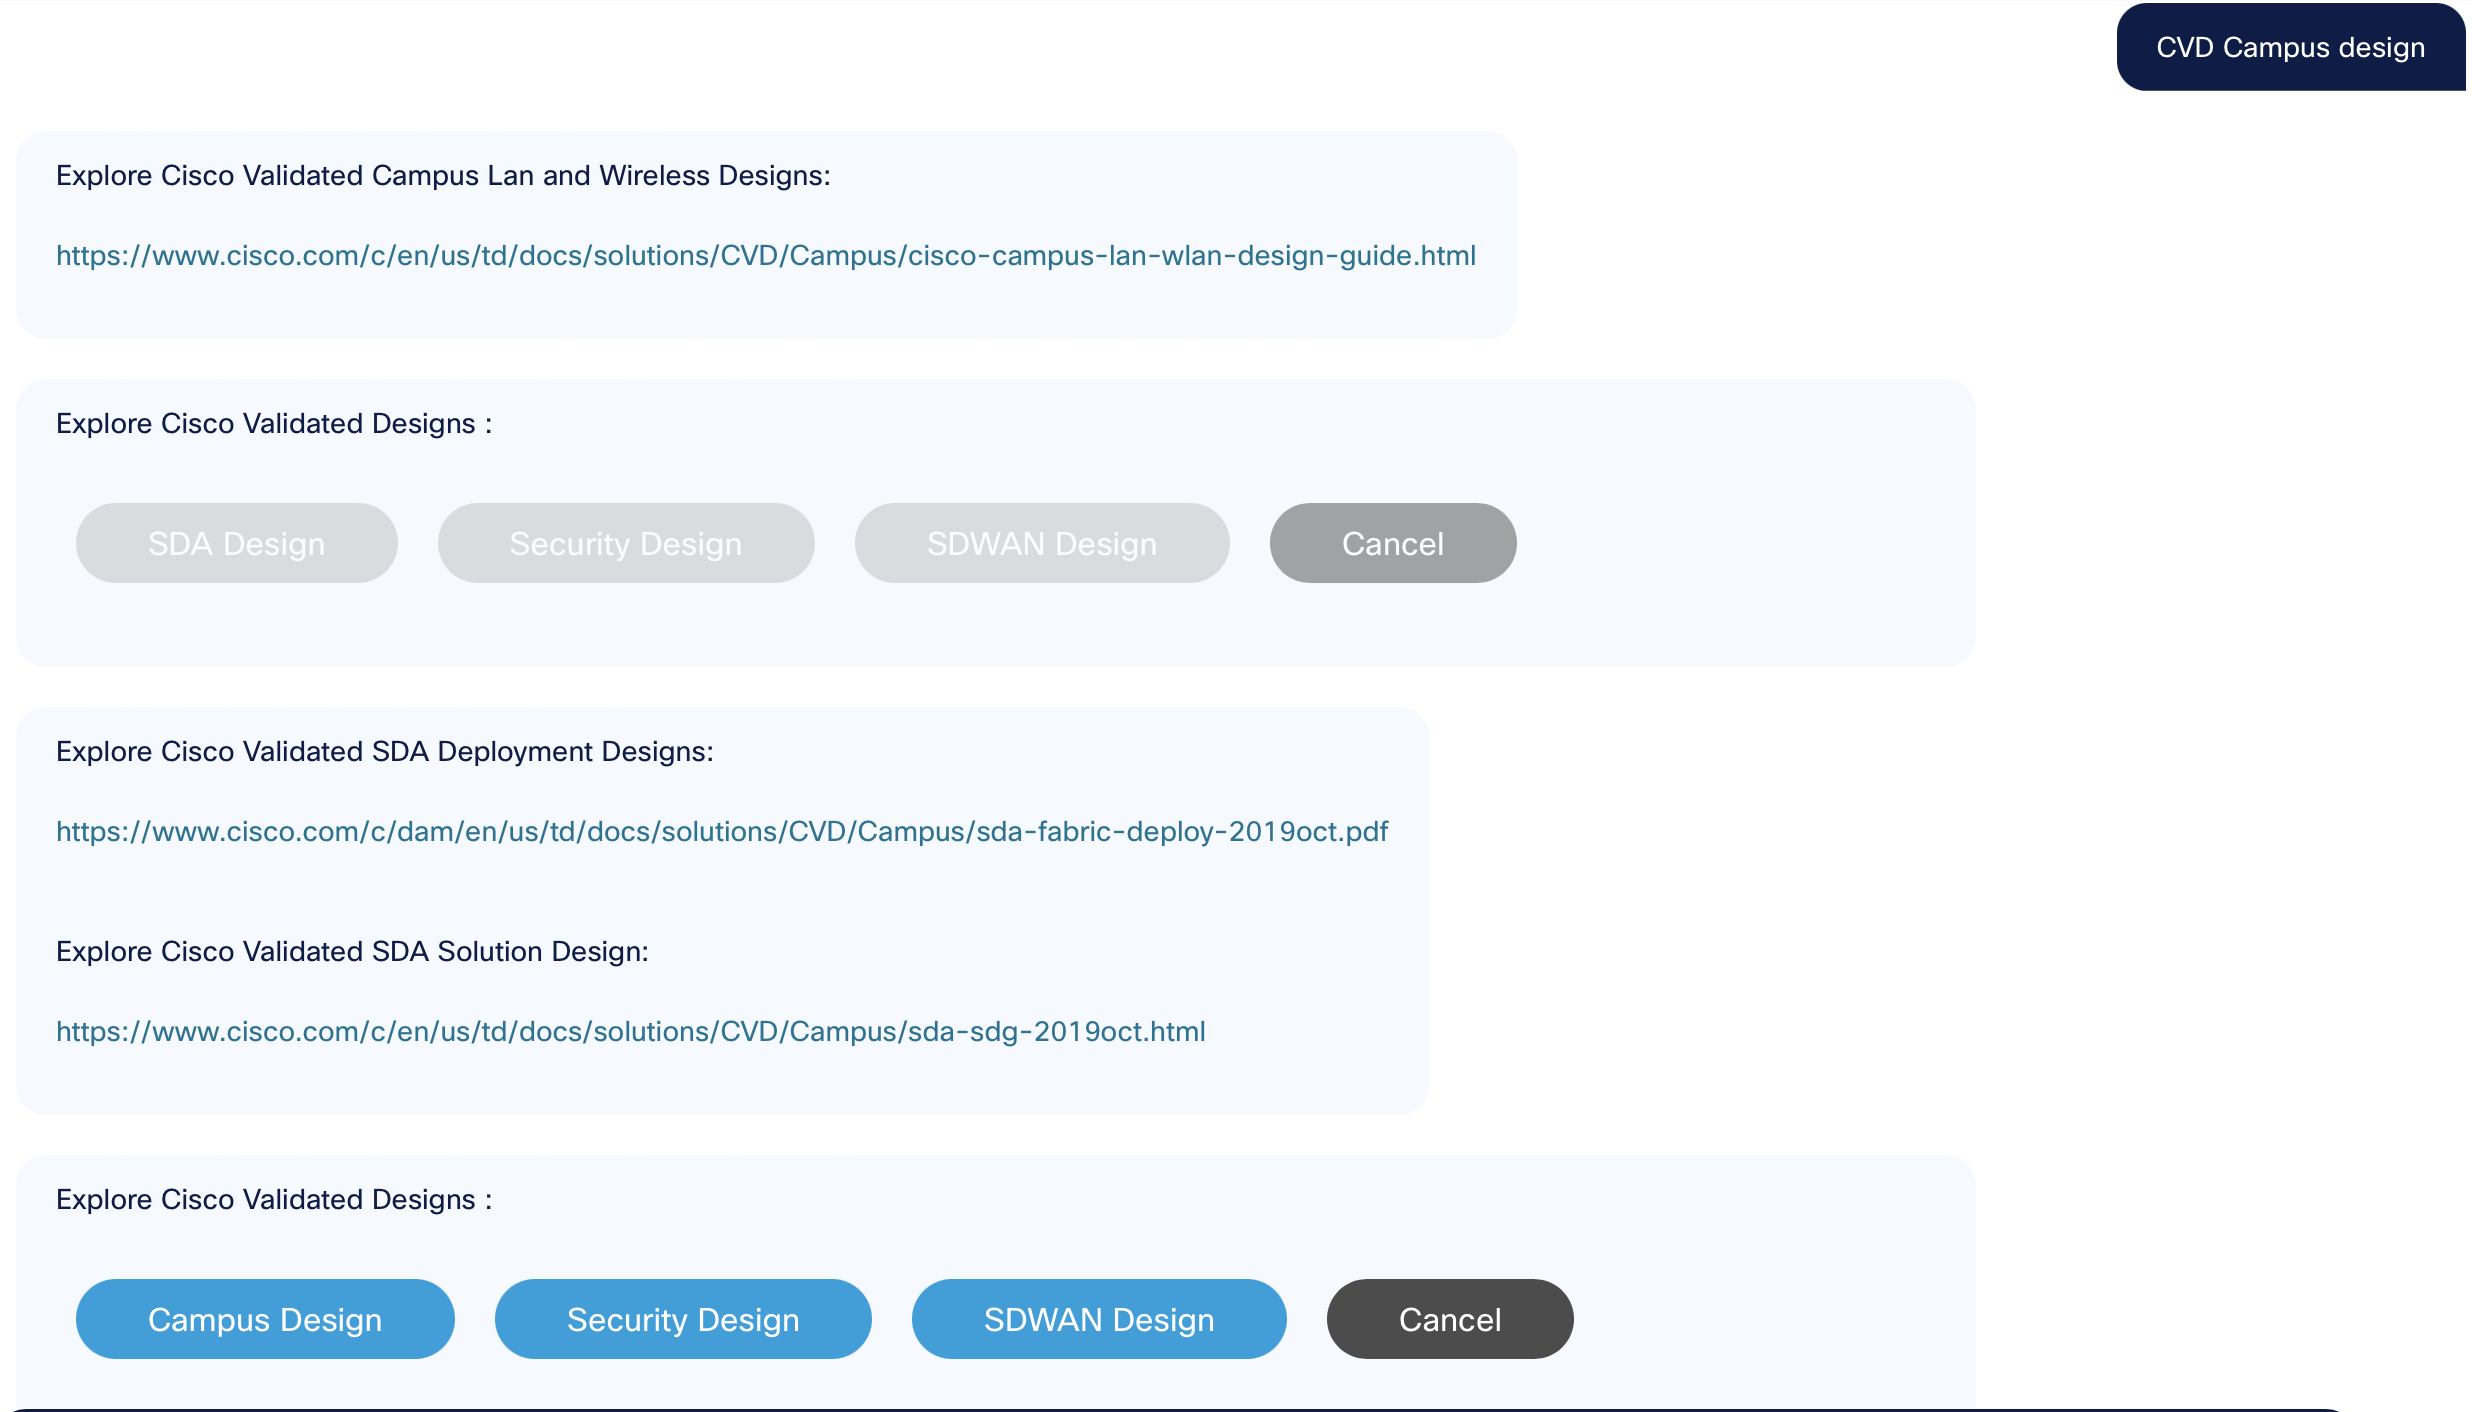Click the Campus Lan and Wireless Designs heading text
The height and width of the screenshot is (1412, 2472).
pyautogui.click(x=443, y=176)
